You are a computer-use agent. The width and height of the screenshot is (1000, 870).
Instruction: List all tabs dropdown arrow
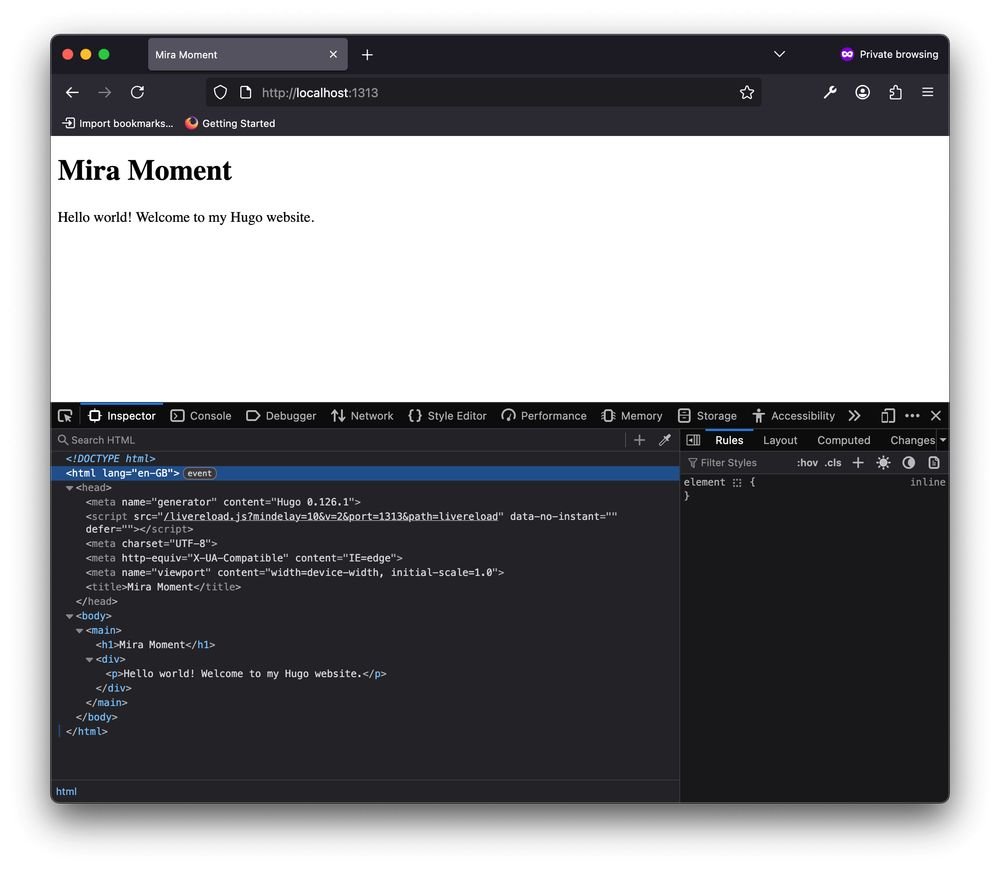779,54
